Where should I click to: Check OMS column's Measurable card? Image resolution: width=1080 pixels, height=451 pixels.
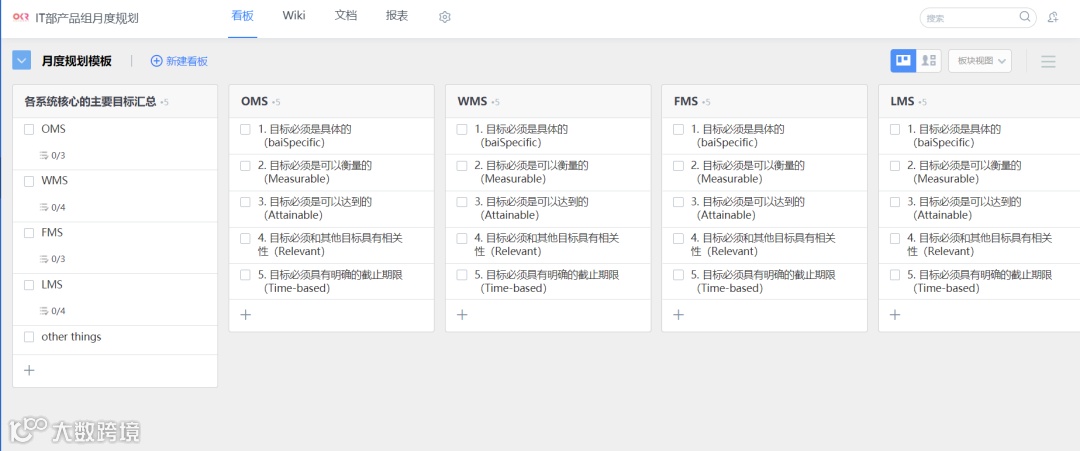245,166
